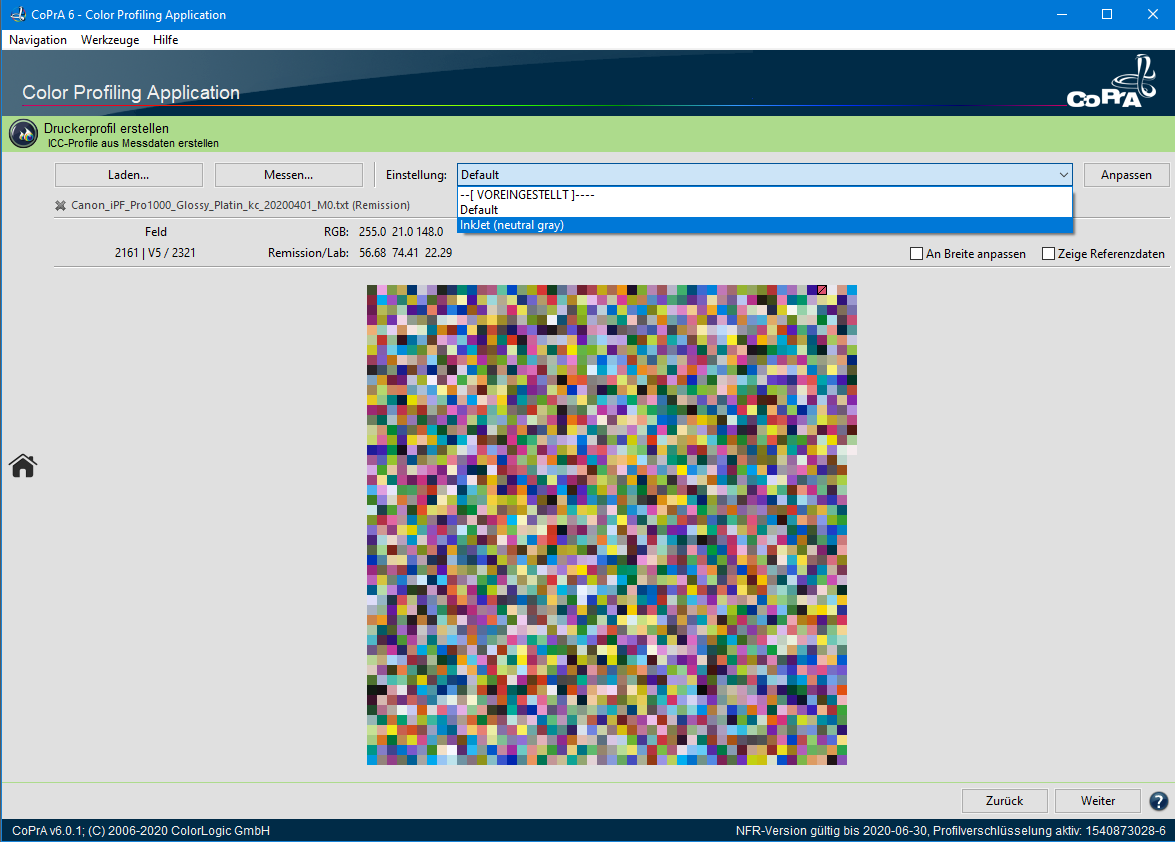
Task: Click the CoPrA logo in the header
Action: point(1110,86)
